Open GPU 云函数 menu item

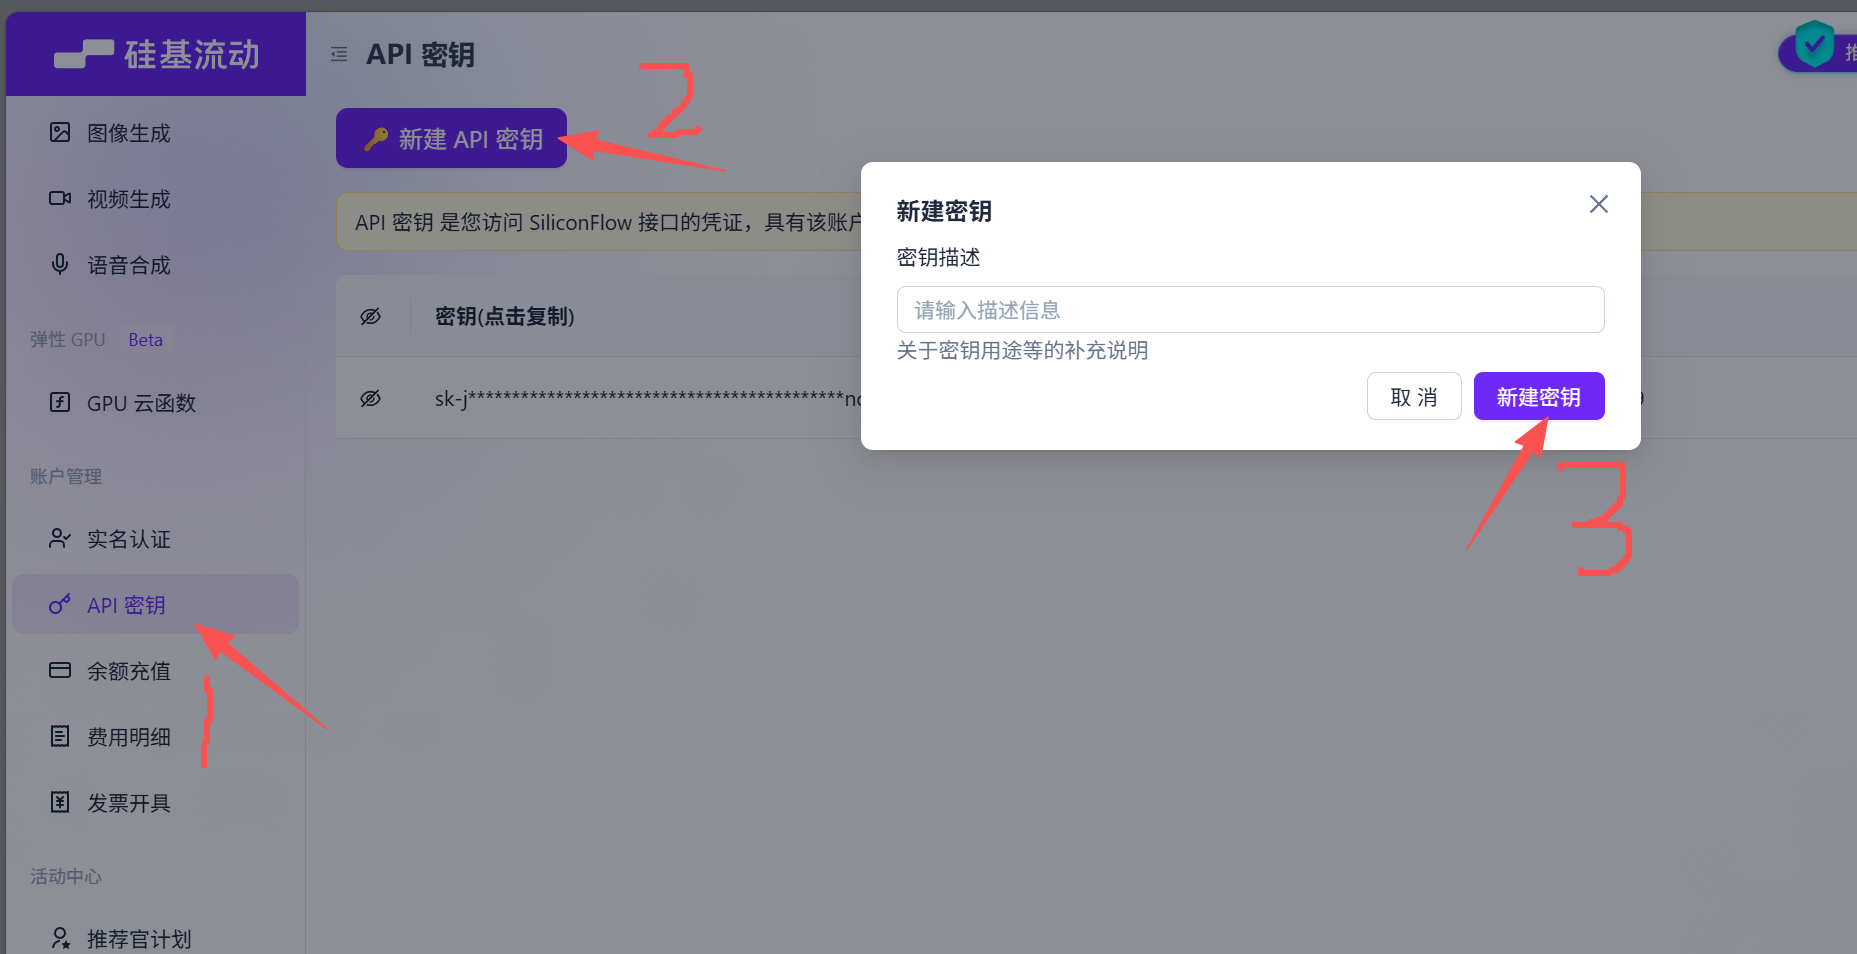pyautogui.click(x=155, y=402)
